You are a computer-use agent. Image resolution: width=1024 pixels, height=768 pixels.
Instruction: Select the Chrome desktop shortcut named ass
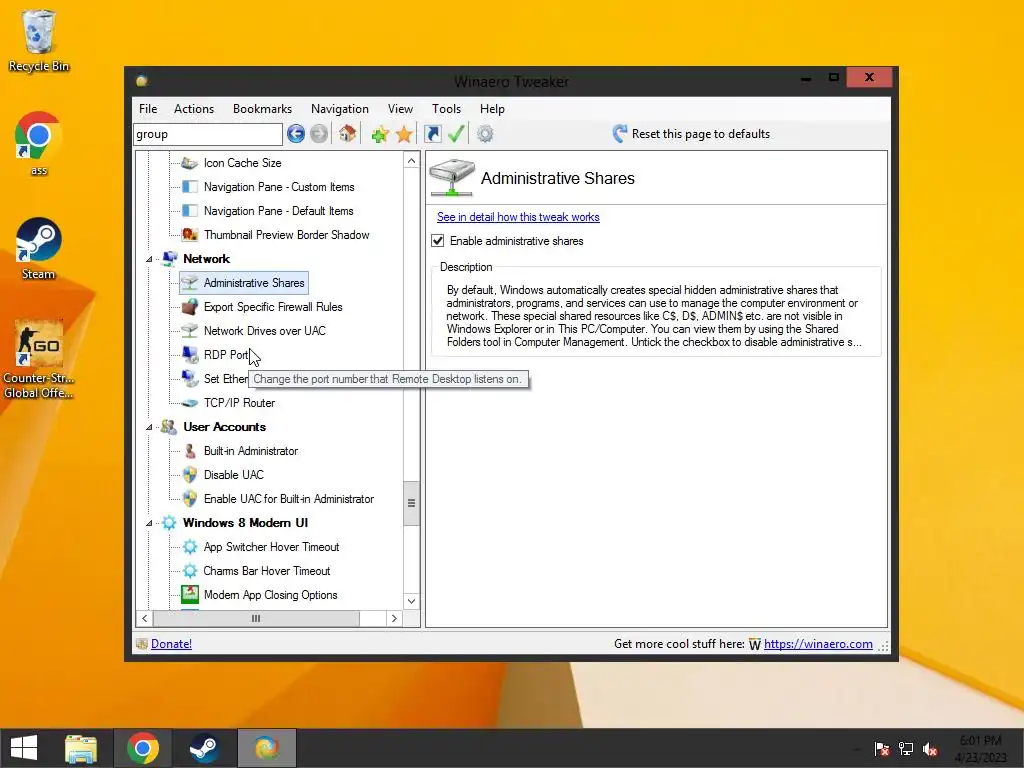pyautogui.click(x=39, y=144)
